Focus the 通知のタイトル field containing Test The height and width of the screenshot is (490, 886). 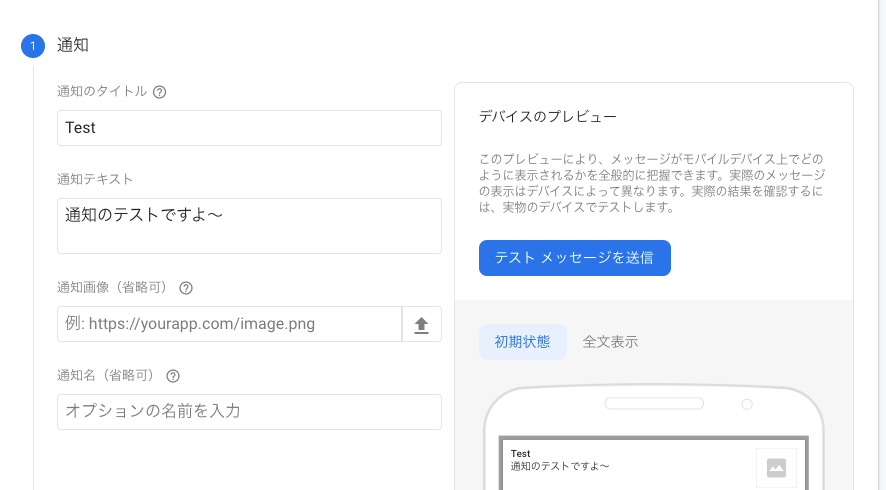tap(249, 128)
